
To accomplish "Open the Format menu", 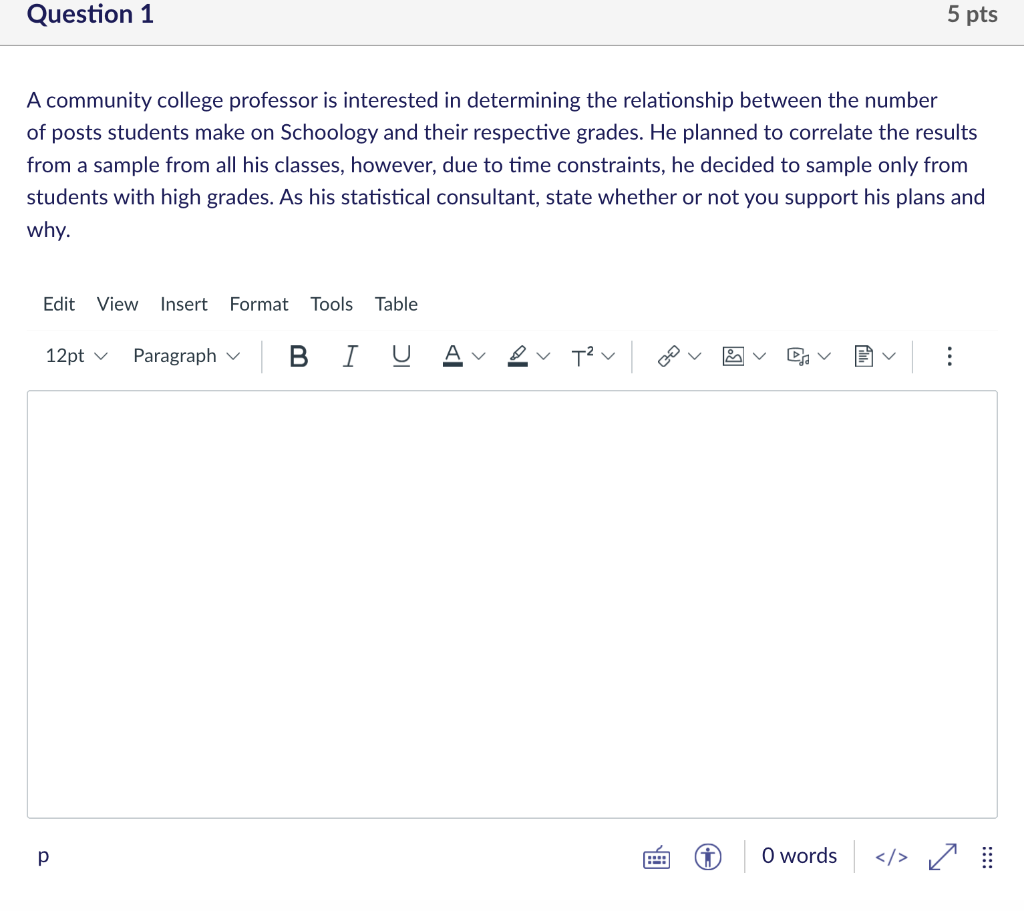I will pos(259,304).
